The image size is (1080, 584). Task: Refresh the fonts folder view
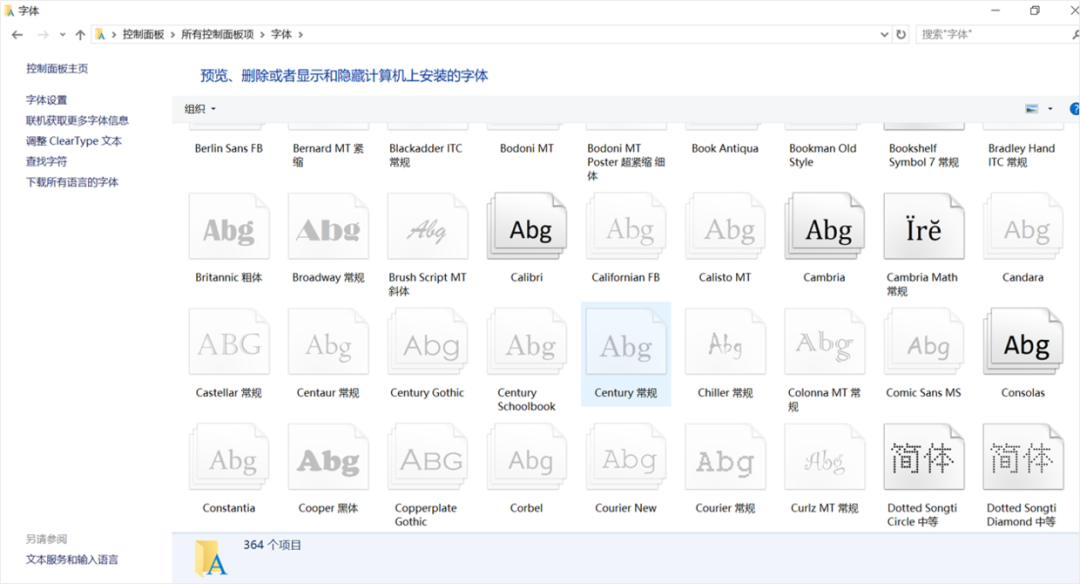(901, 34)
